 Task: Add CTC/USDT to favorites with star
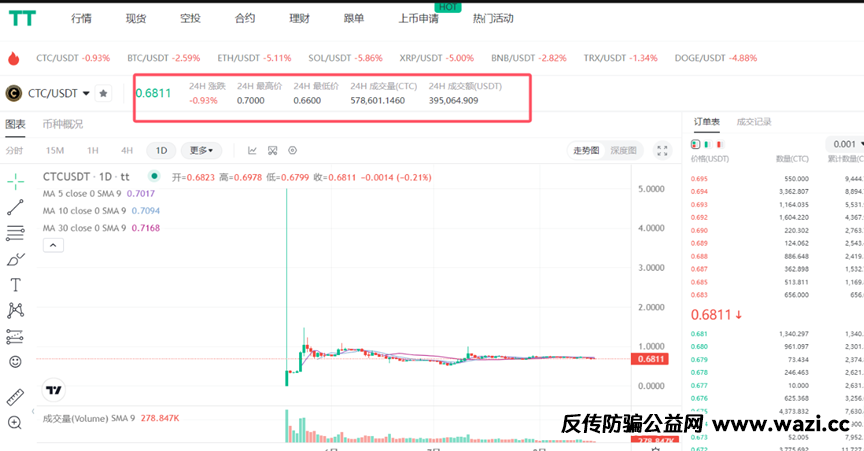point(103,93)
